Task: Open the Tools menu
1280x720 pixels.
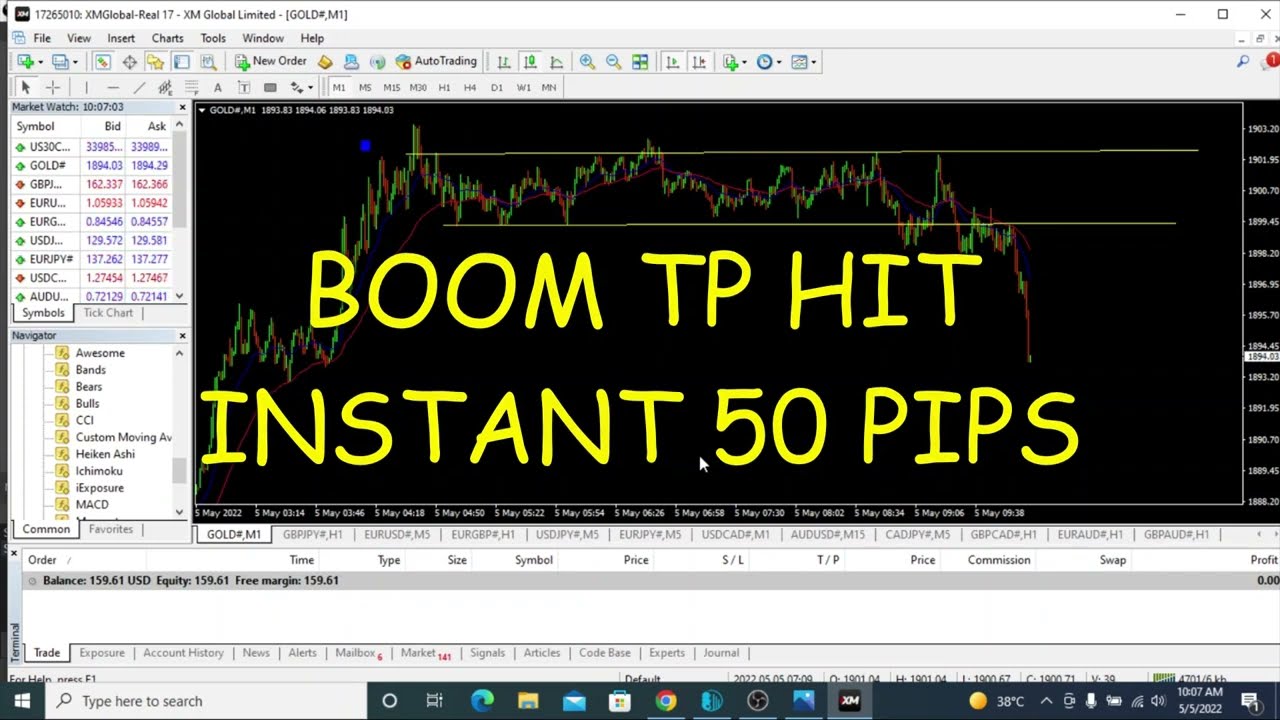Action: tap(213, 38)
